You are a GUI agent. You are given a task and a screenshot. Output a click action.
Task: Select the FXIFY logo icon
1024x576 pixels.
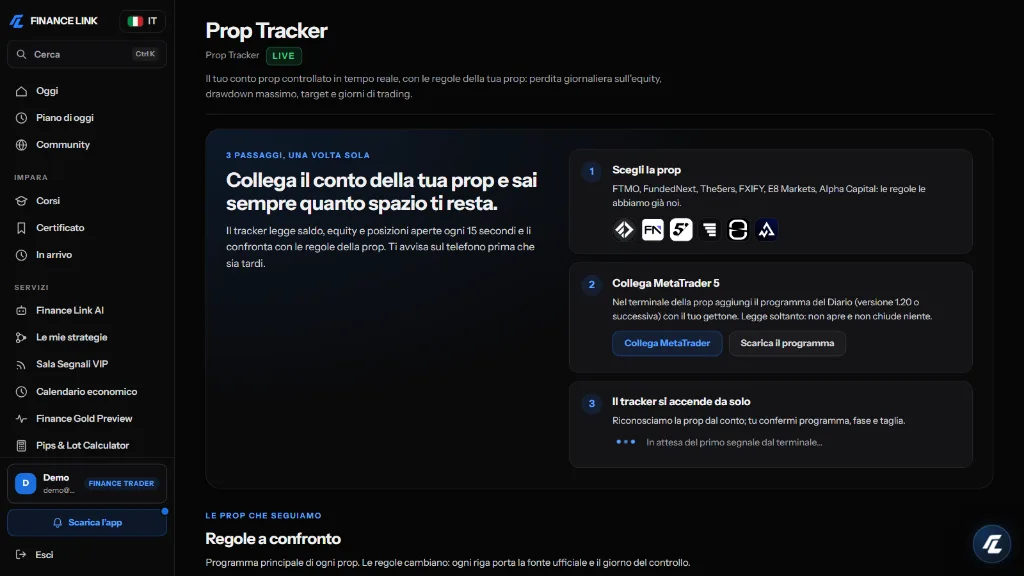click(x=709, y=230)
